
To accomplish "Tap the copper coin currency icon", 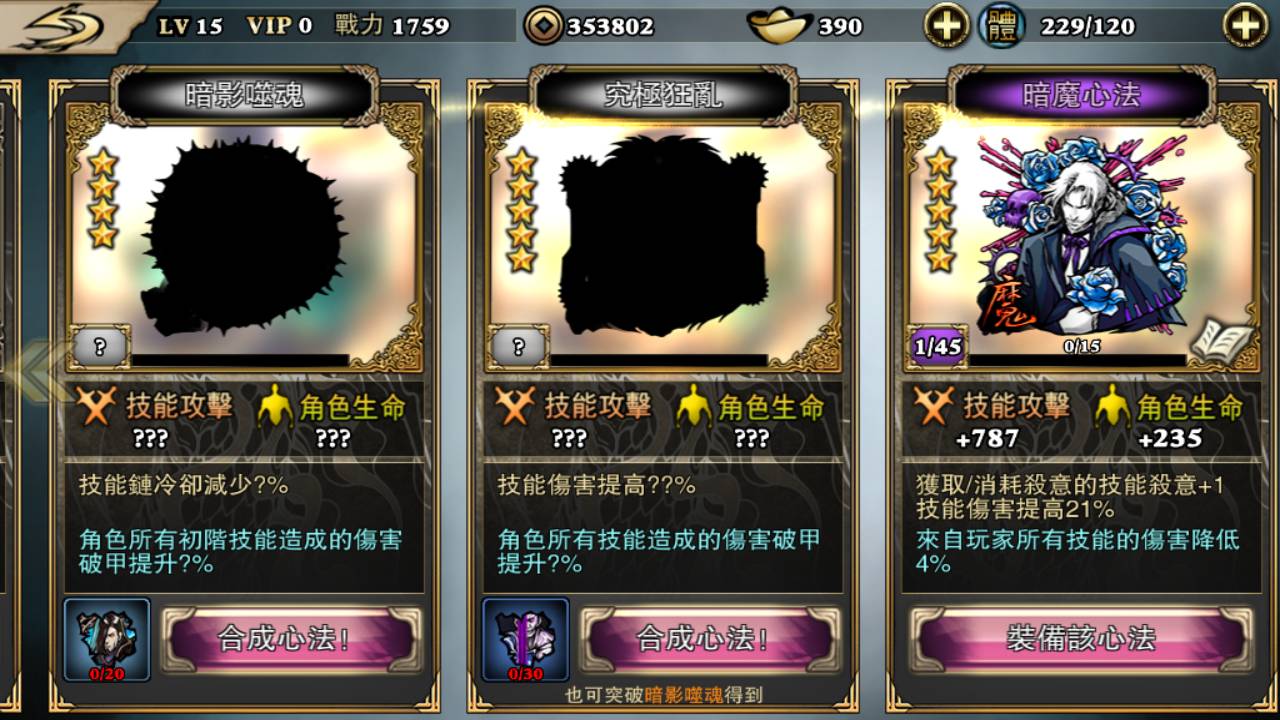I will (x=543, y=26).
